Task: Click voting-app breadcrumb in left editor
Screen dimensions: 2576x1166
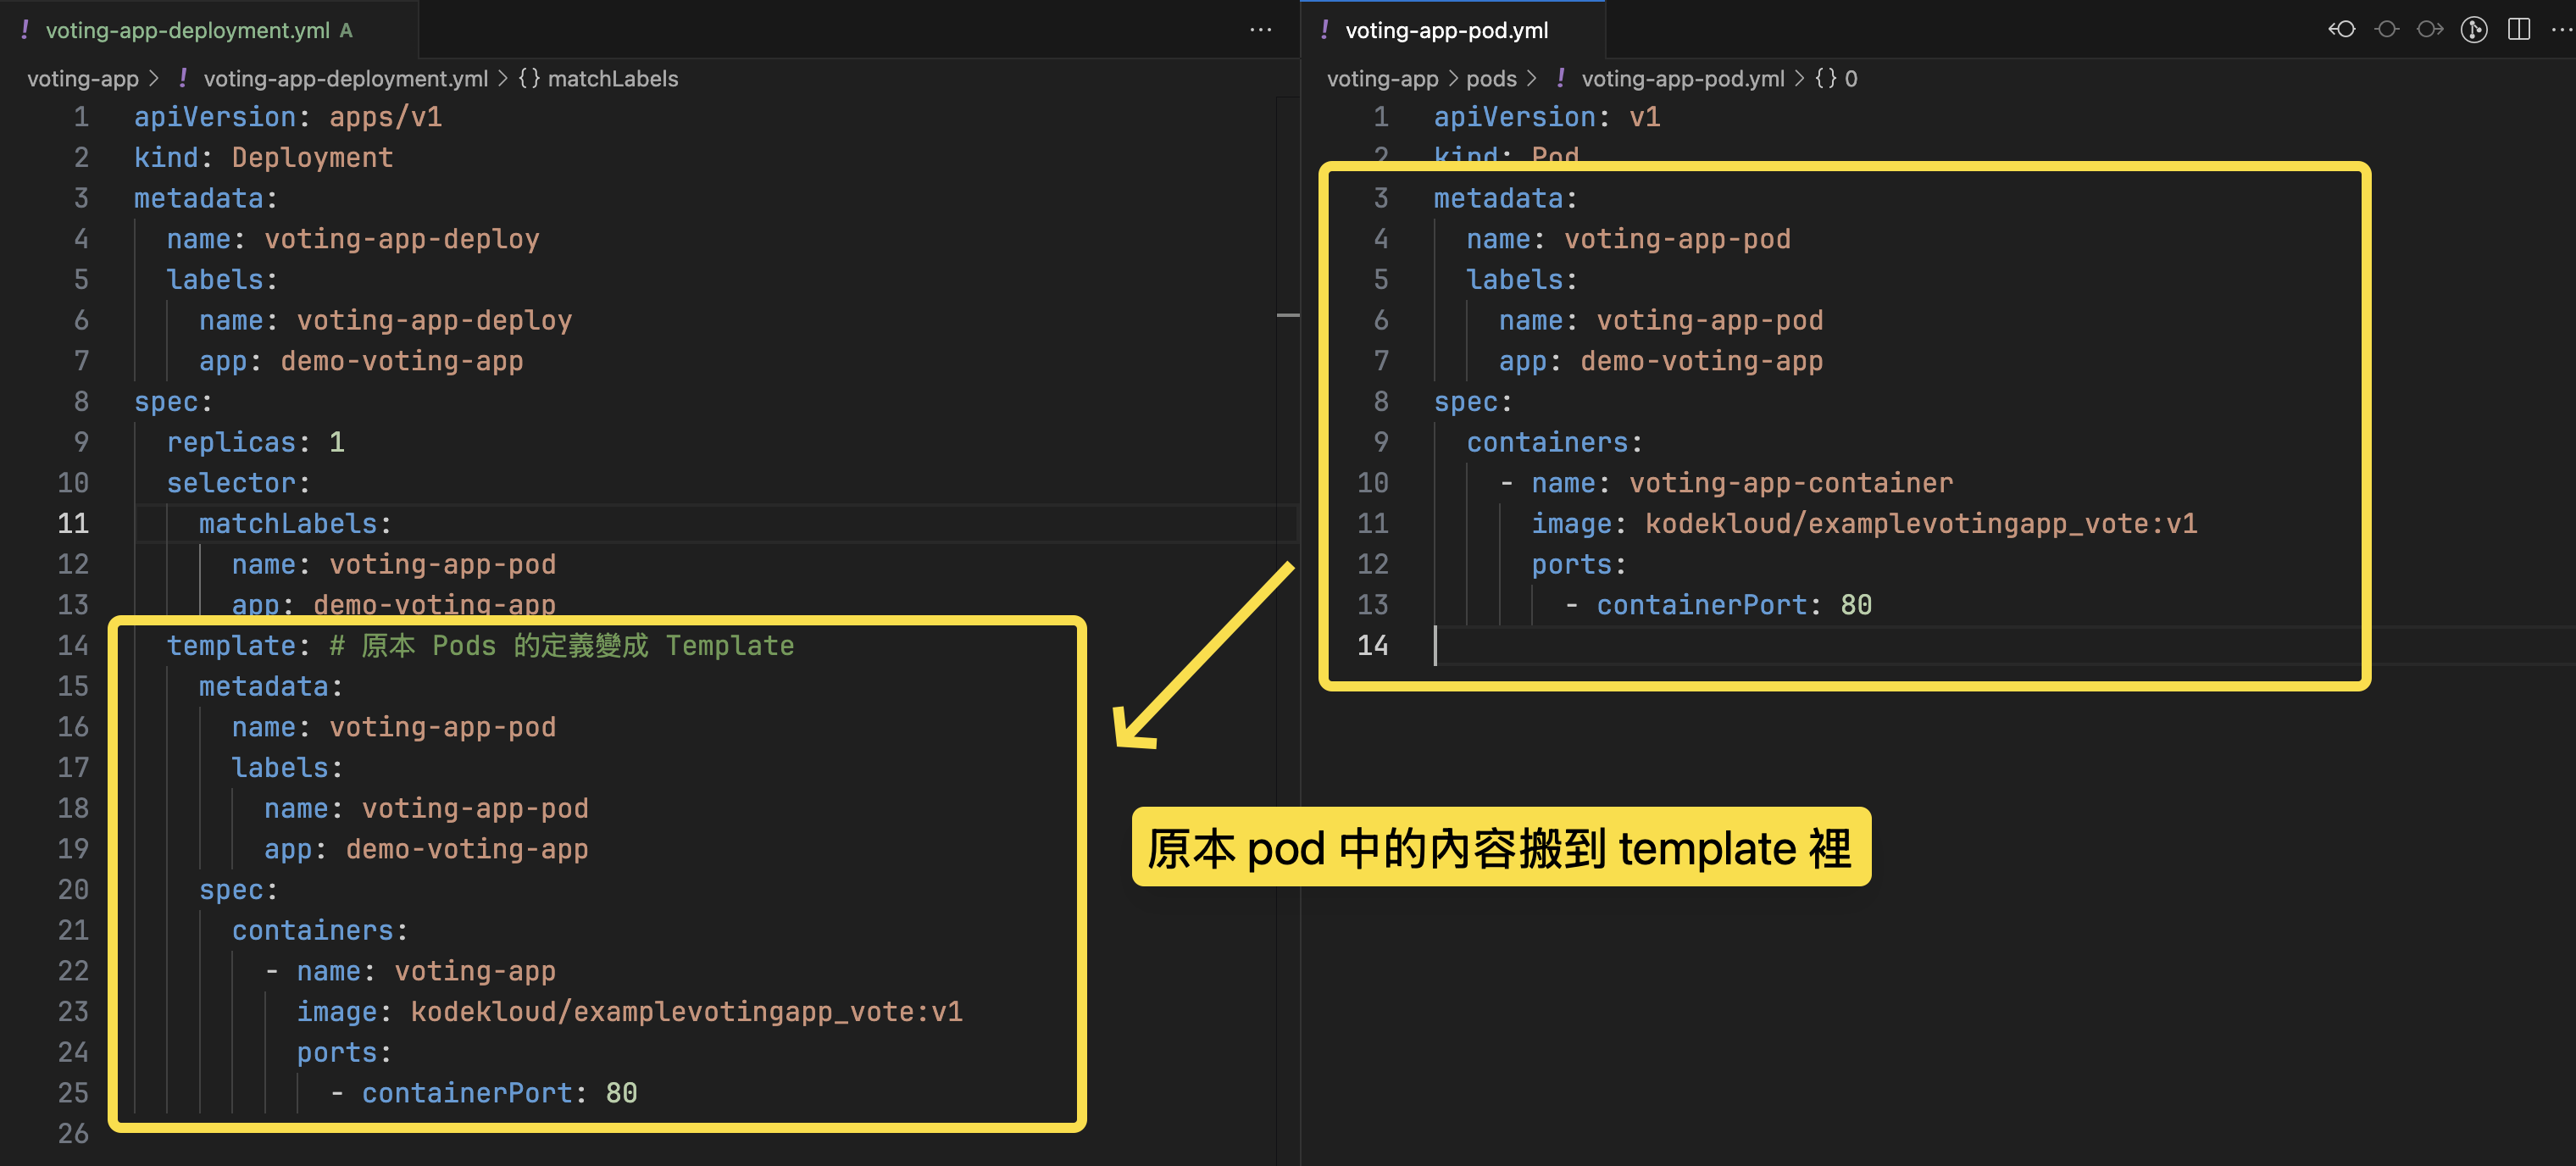Action: pos(83,79)
